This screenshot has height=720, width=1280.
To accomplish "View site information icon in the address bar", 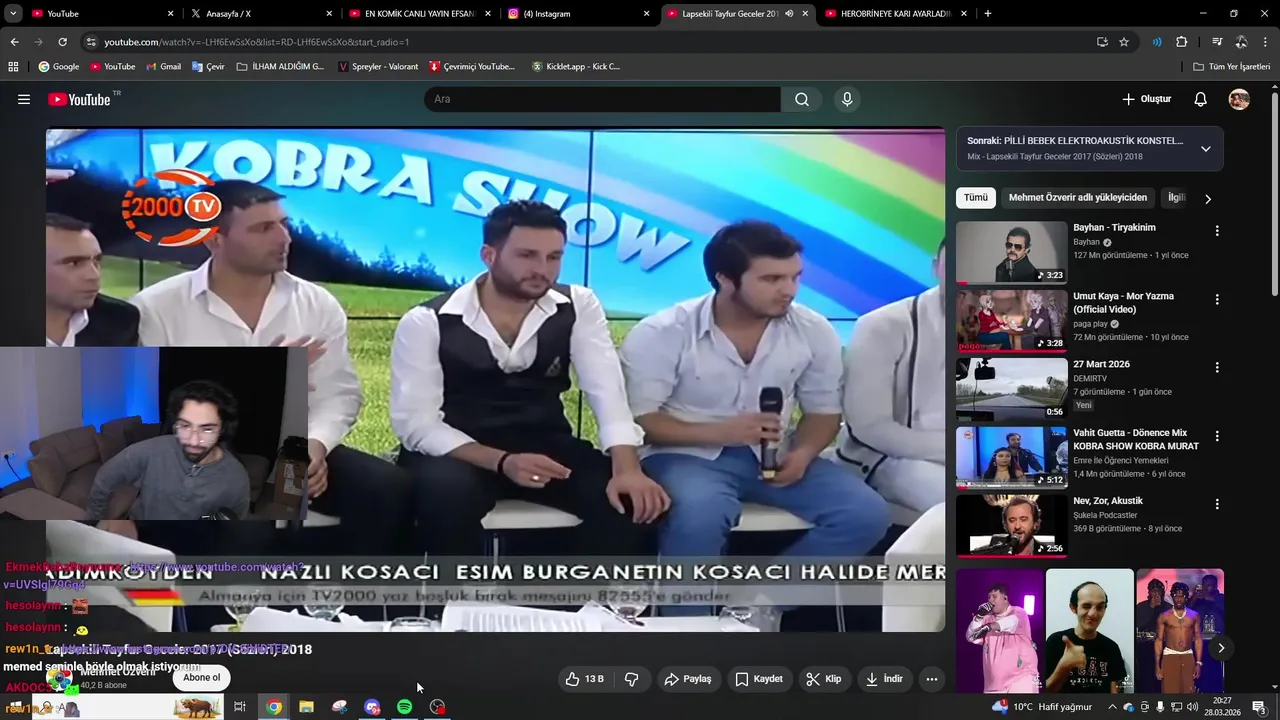I will coord(91,42).
